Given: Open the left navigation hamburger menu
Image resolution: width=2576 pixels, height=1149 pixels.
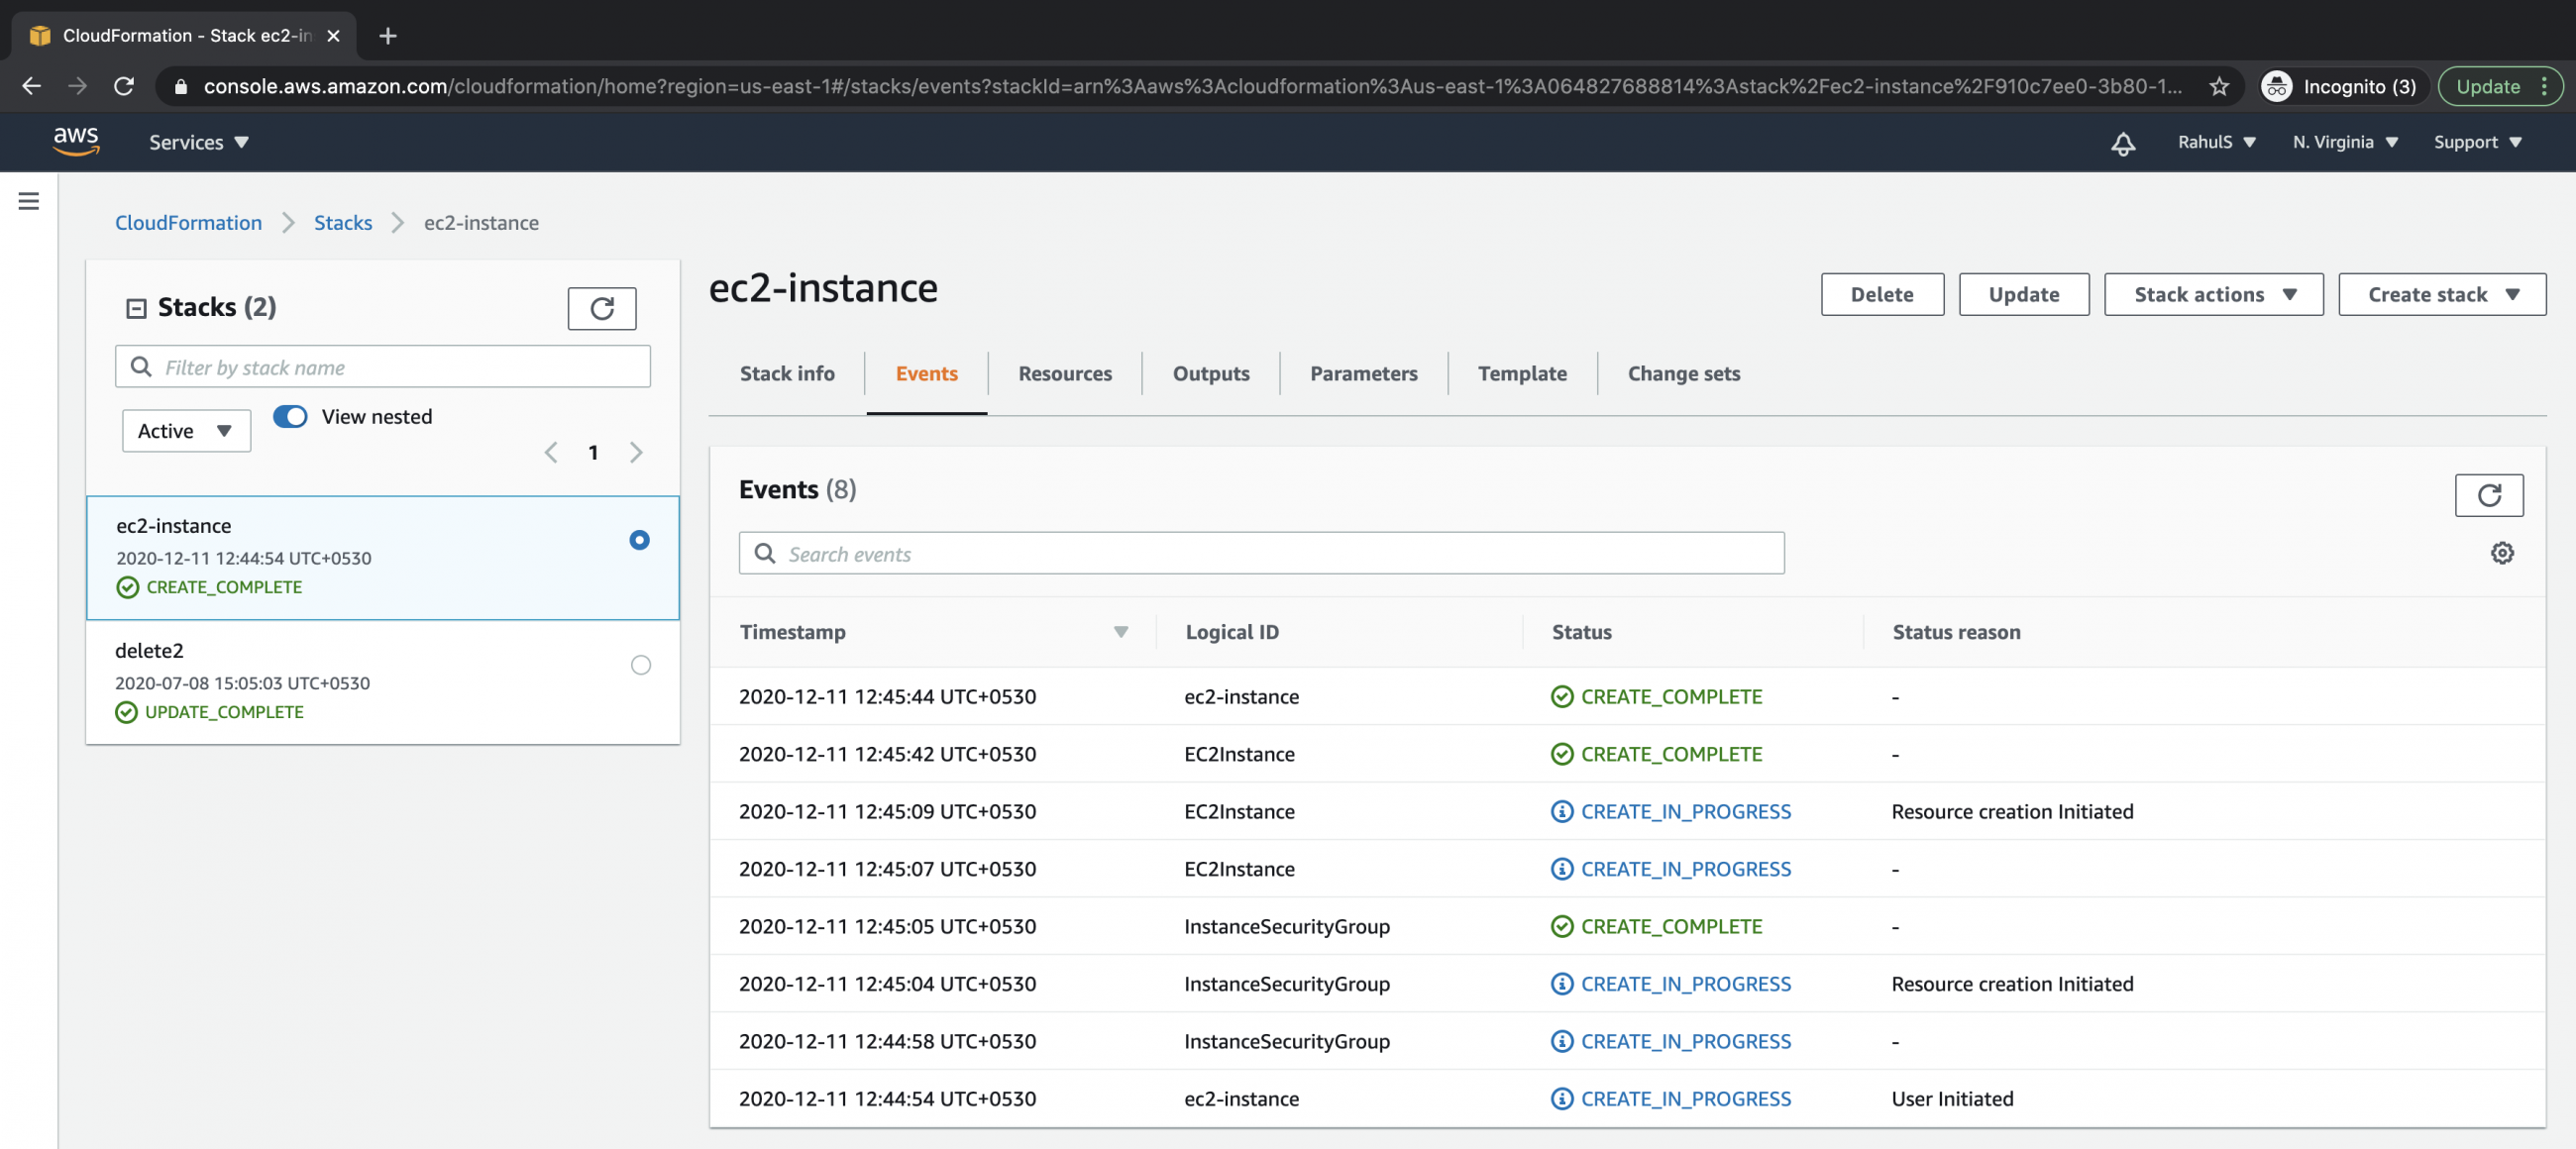Looking at the screenshot, I should pos(29,201).
